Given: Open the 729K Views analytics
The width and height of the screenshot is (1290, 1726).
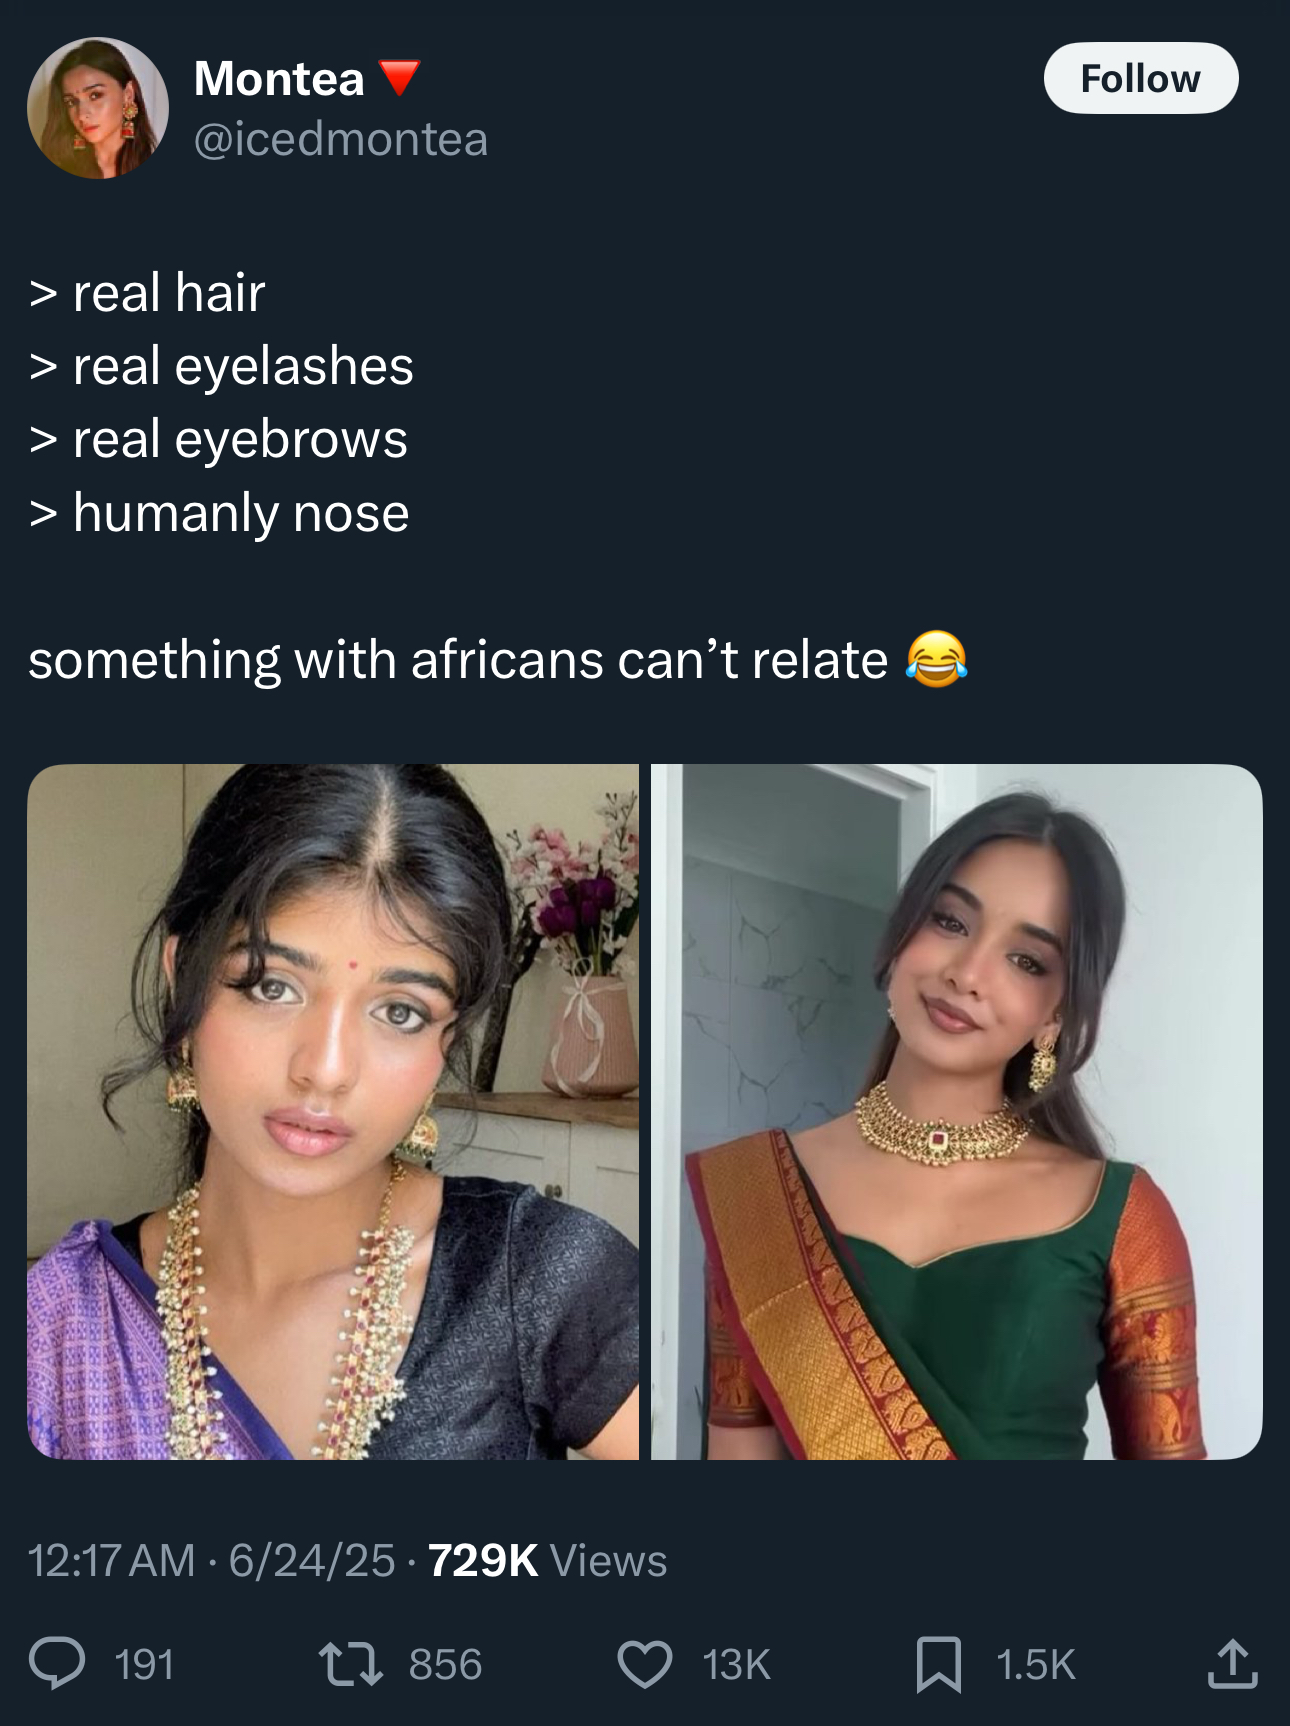Looking at the screenshot, I should (547, 1560).
